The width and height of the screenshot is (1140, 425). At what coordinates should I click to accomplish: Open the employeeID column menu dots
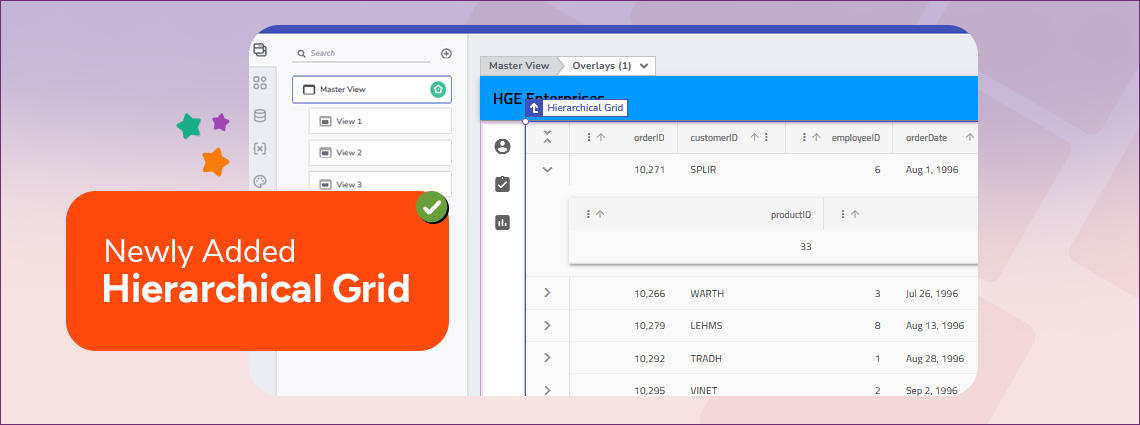(x=804, y=137)
